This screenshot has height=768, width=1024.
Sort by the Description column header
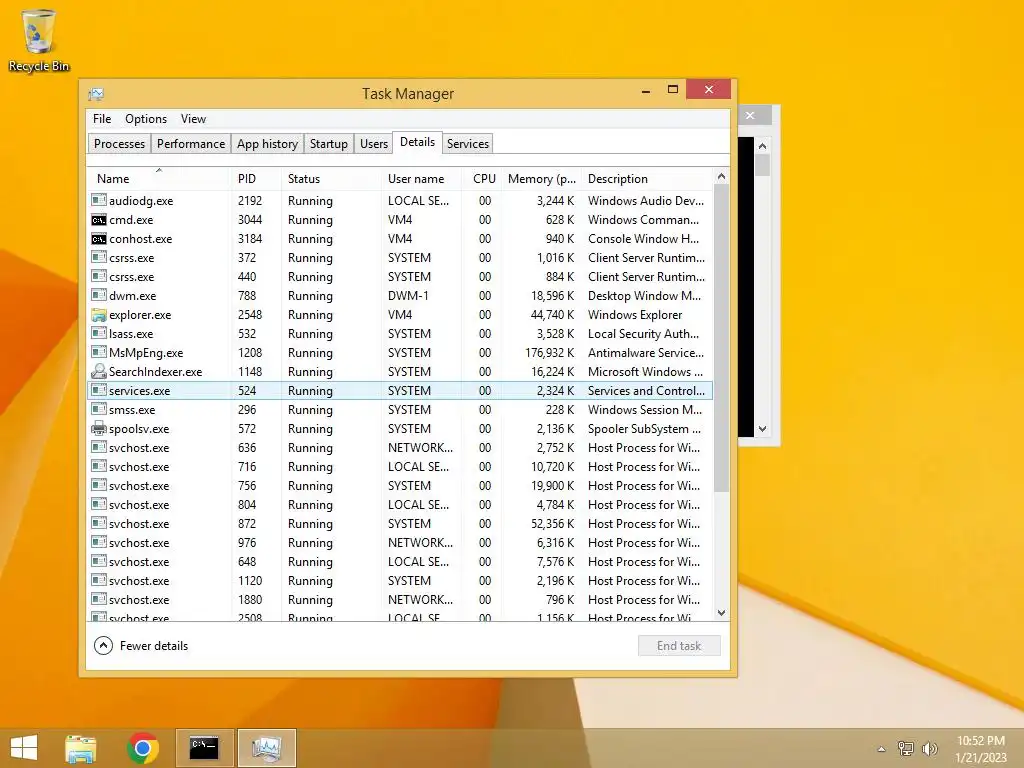647,178
